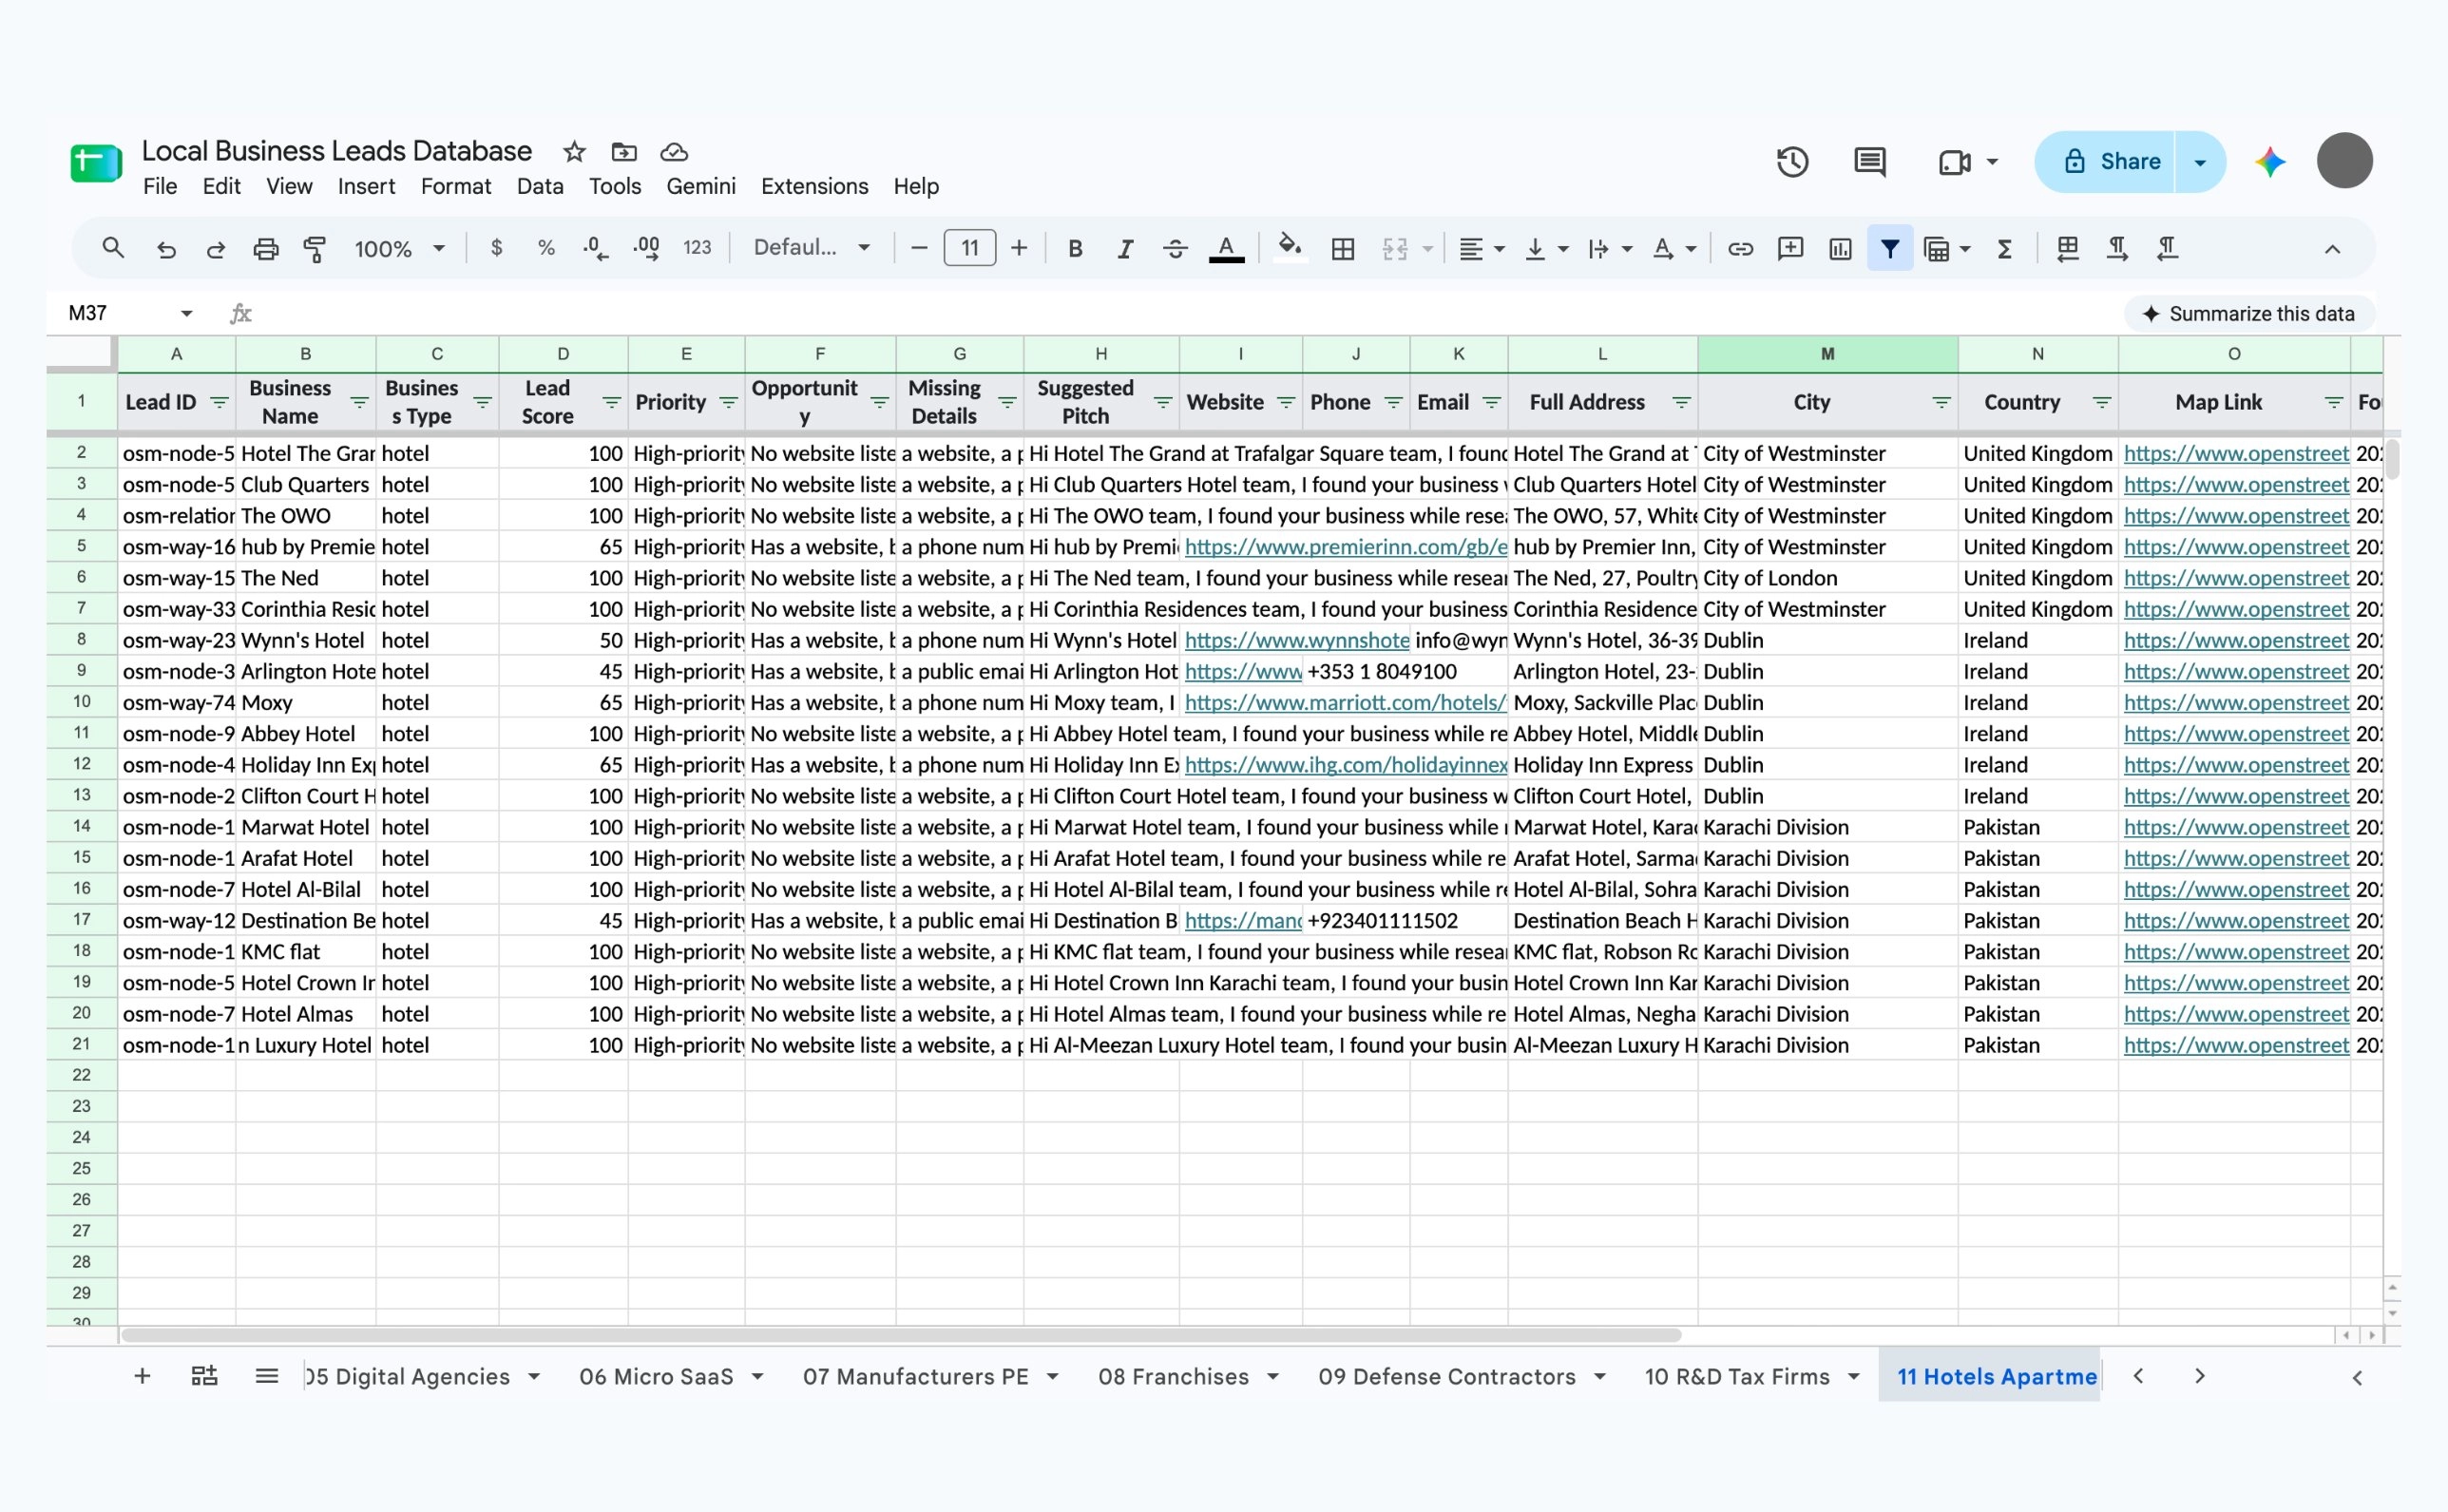2448x1512 pixels.
Task: Toggle the filter button in toolbar
Action: (x=1889, y=249)
